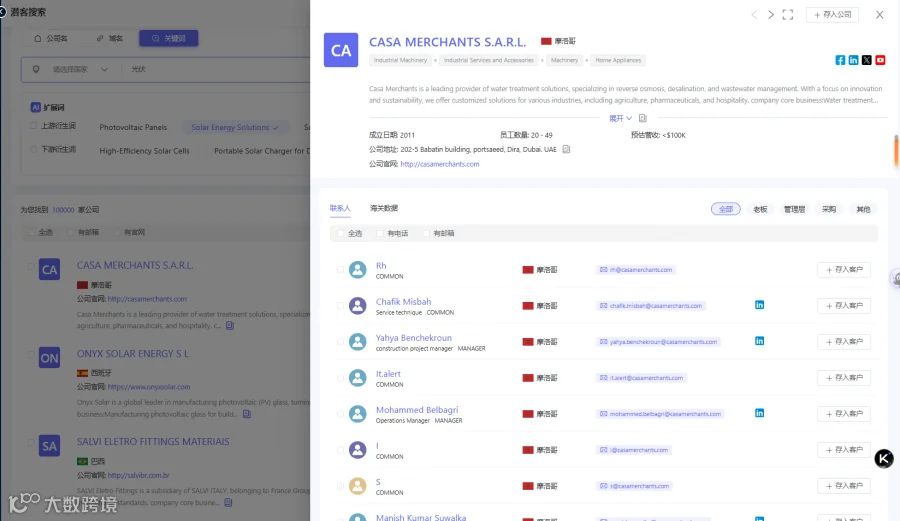This screenshot has width=900, height=521.
Task: Go to next company with right arrow
Action: (x=771, y=15)
